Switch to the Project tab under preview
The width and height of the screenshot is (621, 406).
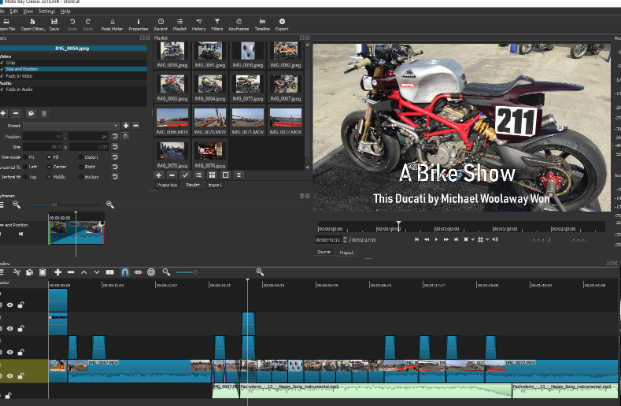click(347, 253)
